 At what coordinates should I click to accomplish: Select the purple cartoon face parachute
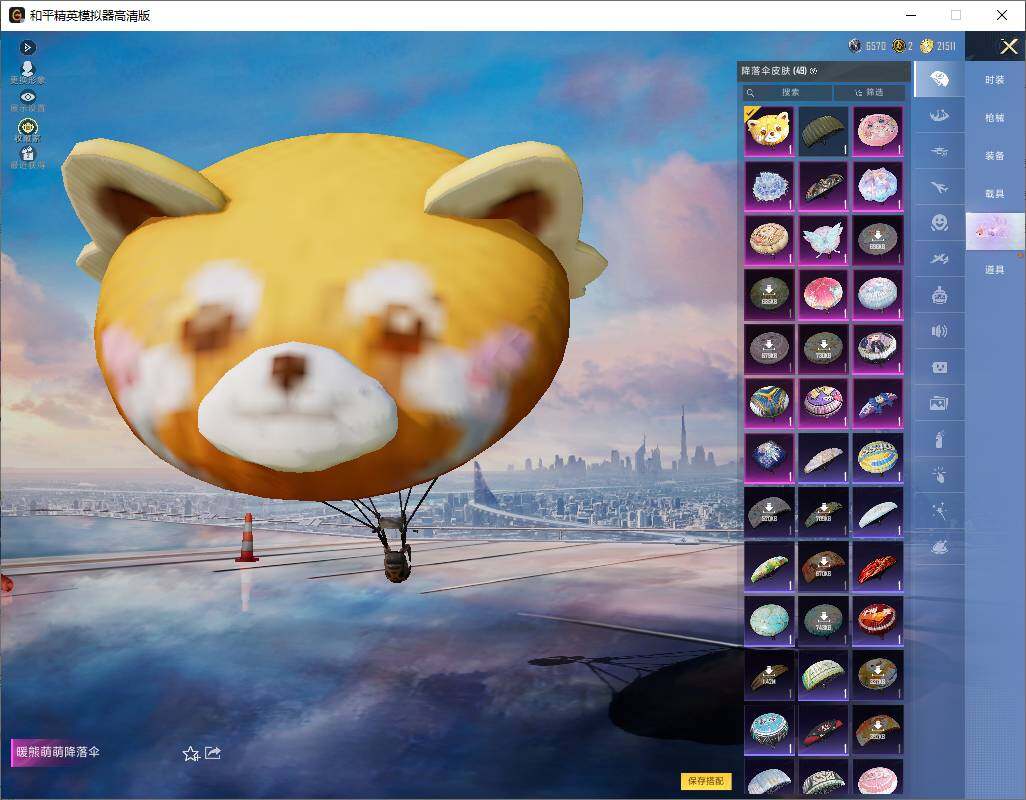(x=823, y=402)
